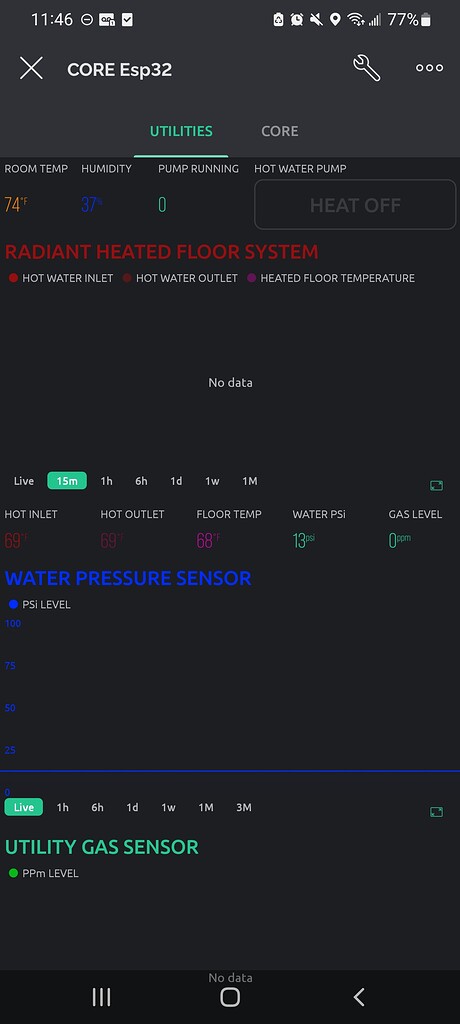Open the Android recent apps icon

click(x=101, y=997)
